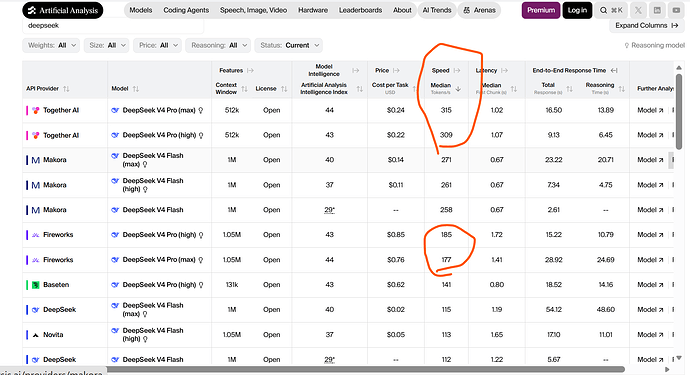
Task: Sort by API Provider column arrows
Action: pyautogui.click(x=66, y=88)
